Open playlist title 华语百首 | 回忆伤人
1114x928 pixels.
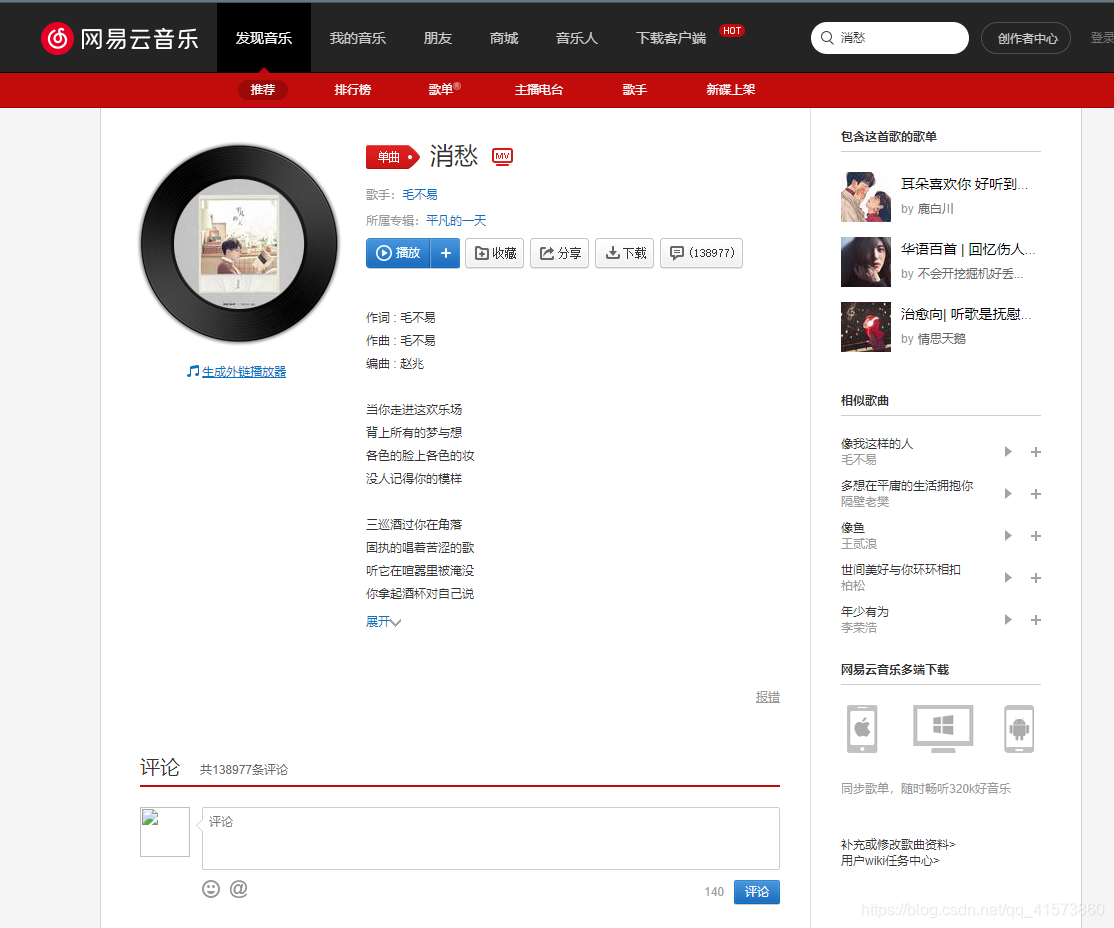[968, 249]
